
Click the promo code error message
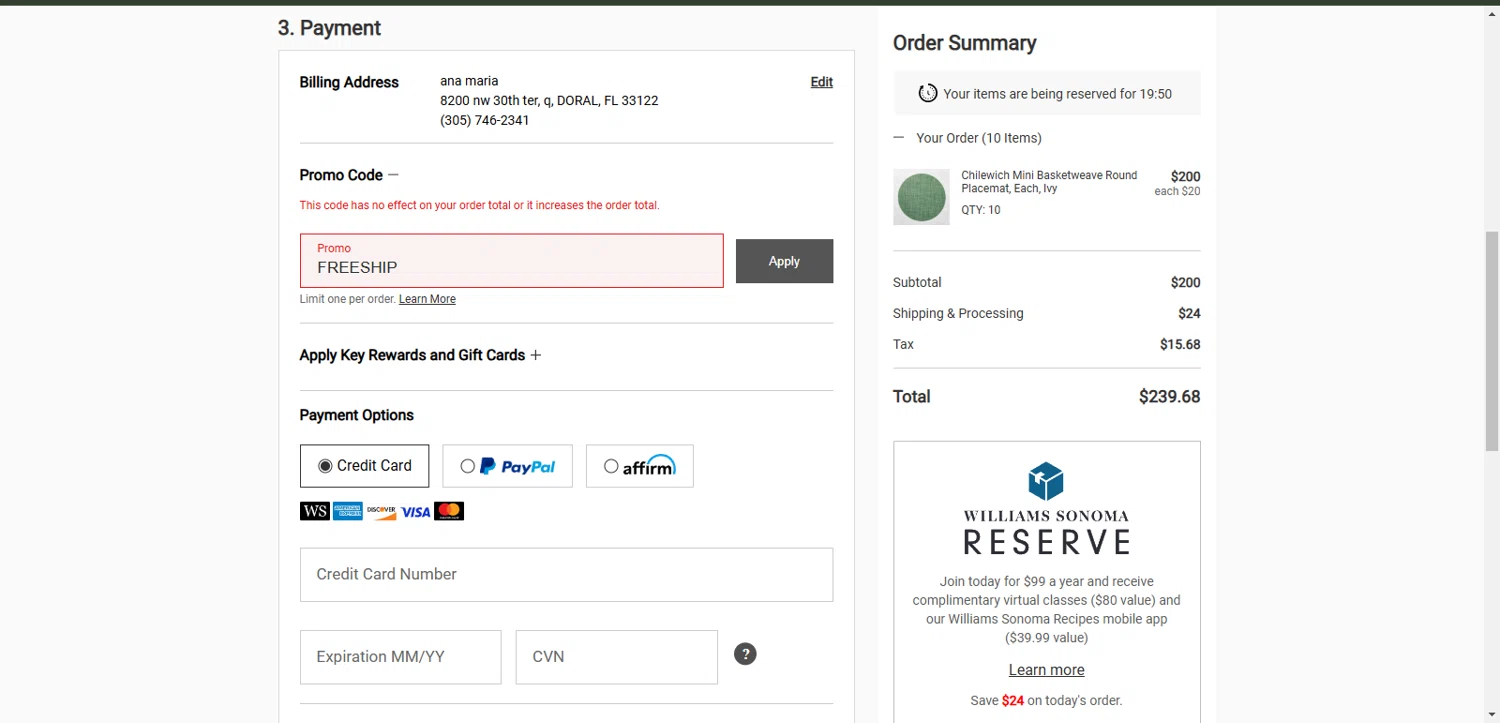click(479, 205)
